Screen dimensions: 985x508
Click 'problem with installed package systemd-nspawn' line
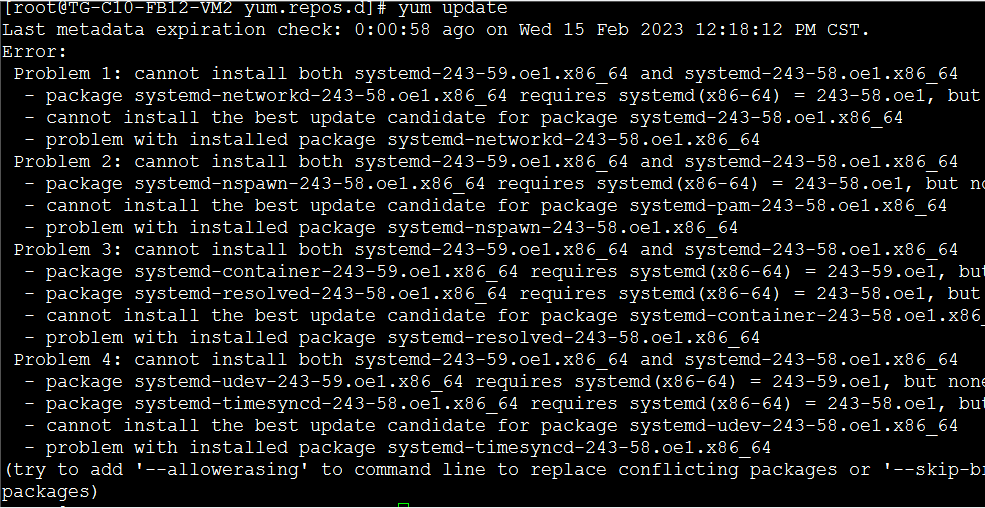[x=390, y=227]
